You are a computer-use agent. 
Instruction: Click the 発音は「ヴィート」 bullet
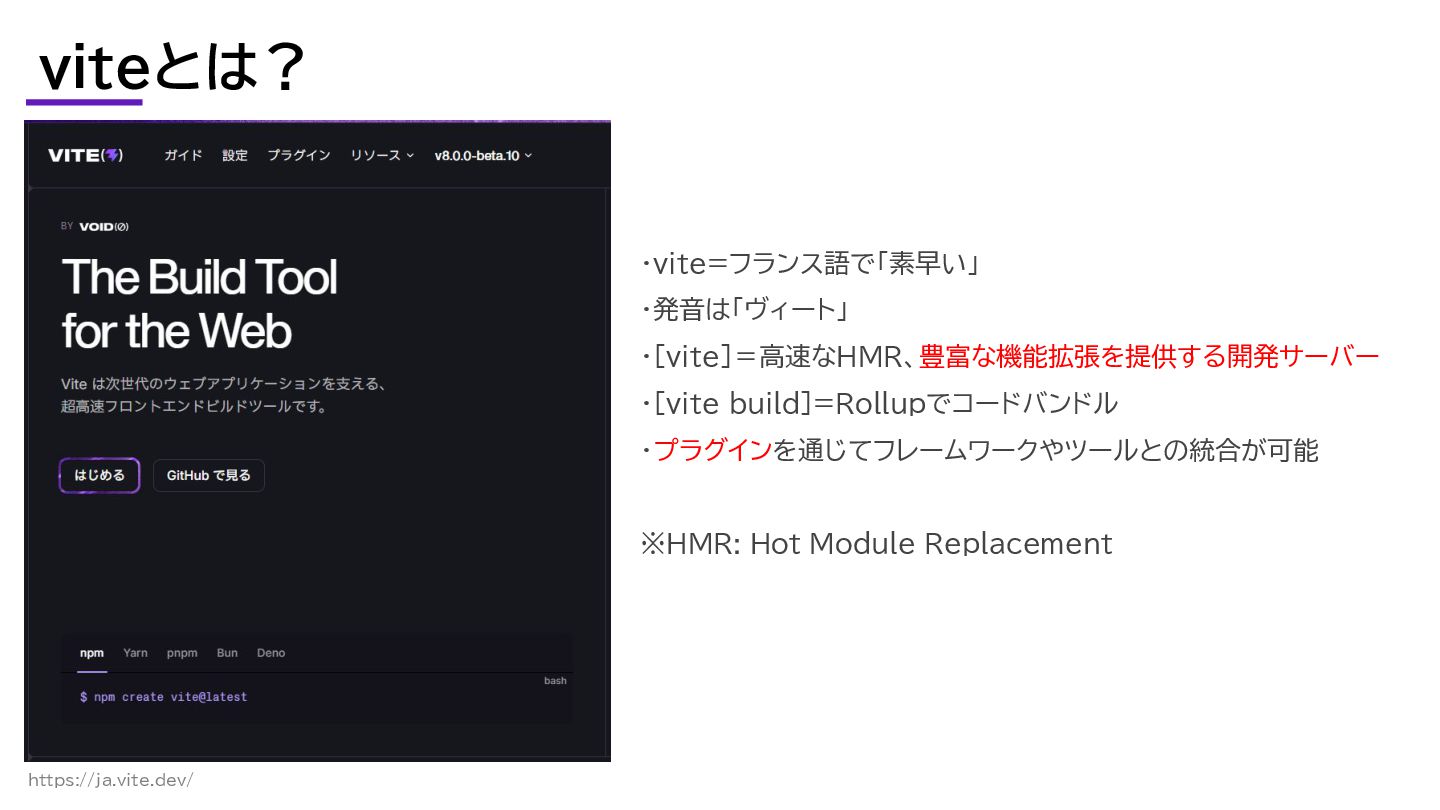click(x=745, y=310)
